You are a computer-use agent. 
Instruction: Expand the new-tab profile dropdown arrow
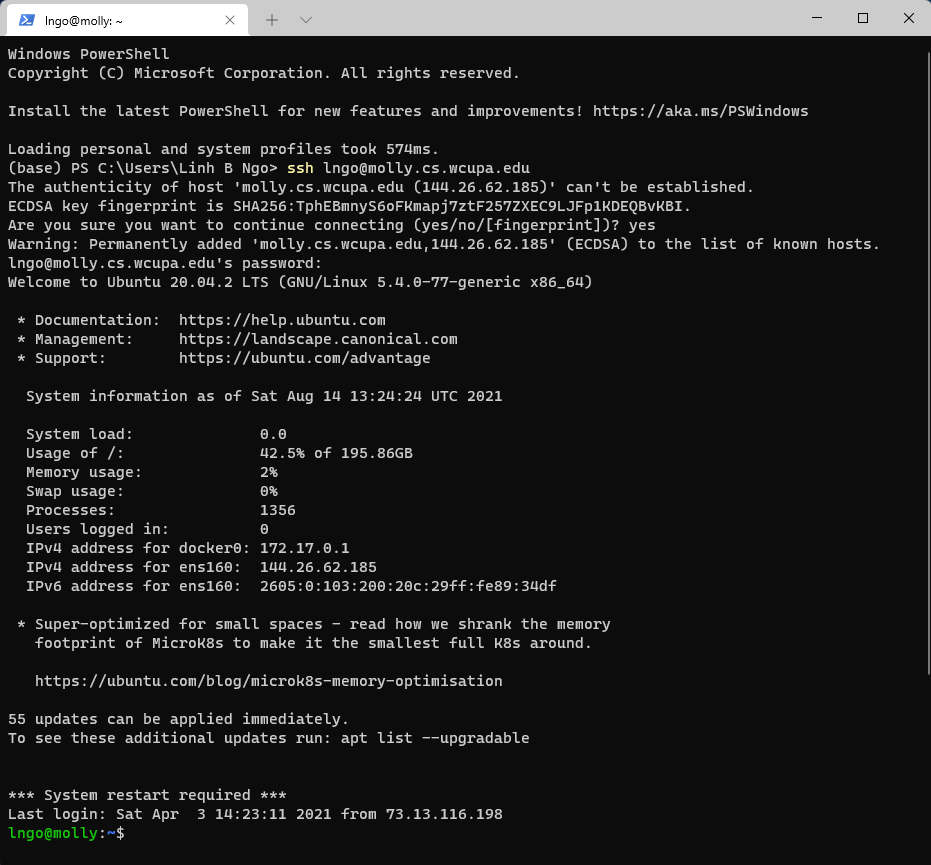306,20
